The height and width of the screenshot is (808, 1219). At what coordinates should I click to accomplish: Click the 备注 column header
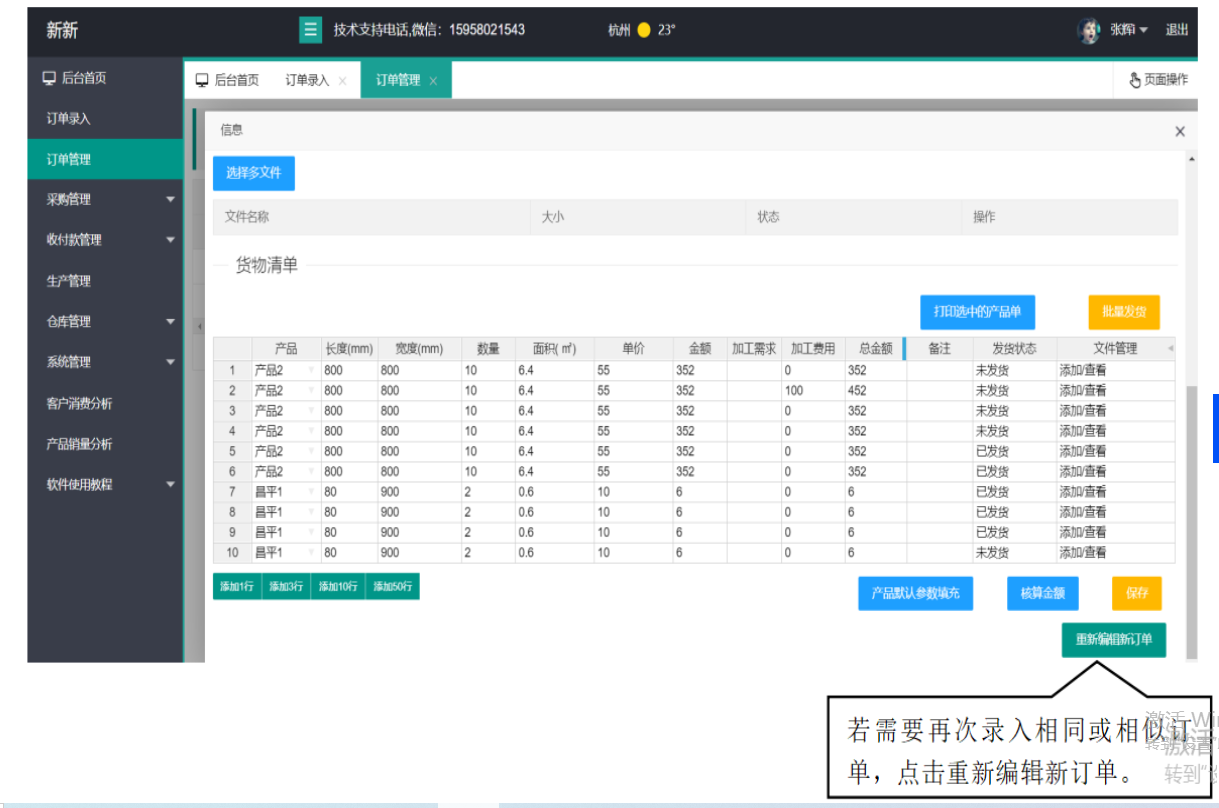click(x=939, y=349)
